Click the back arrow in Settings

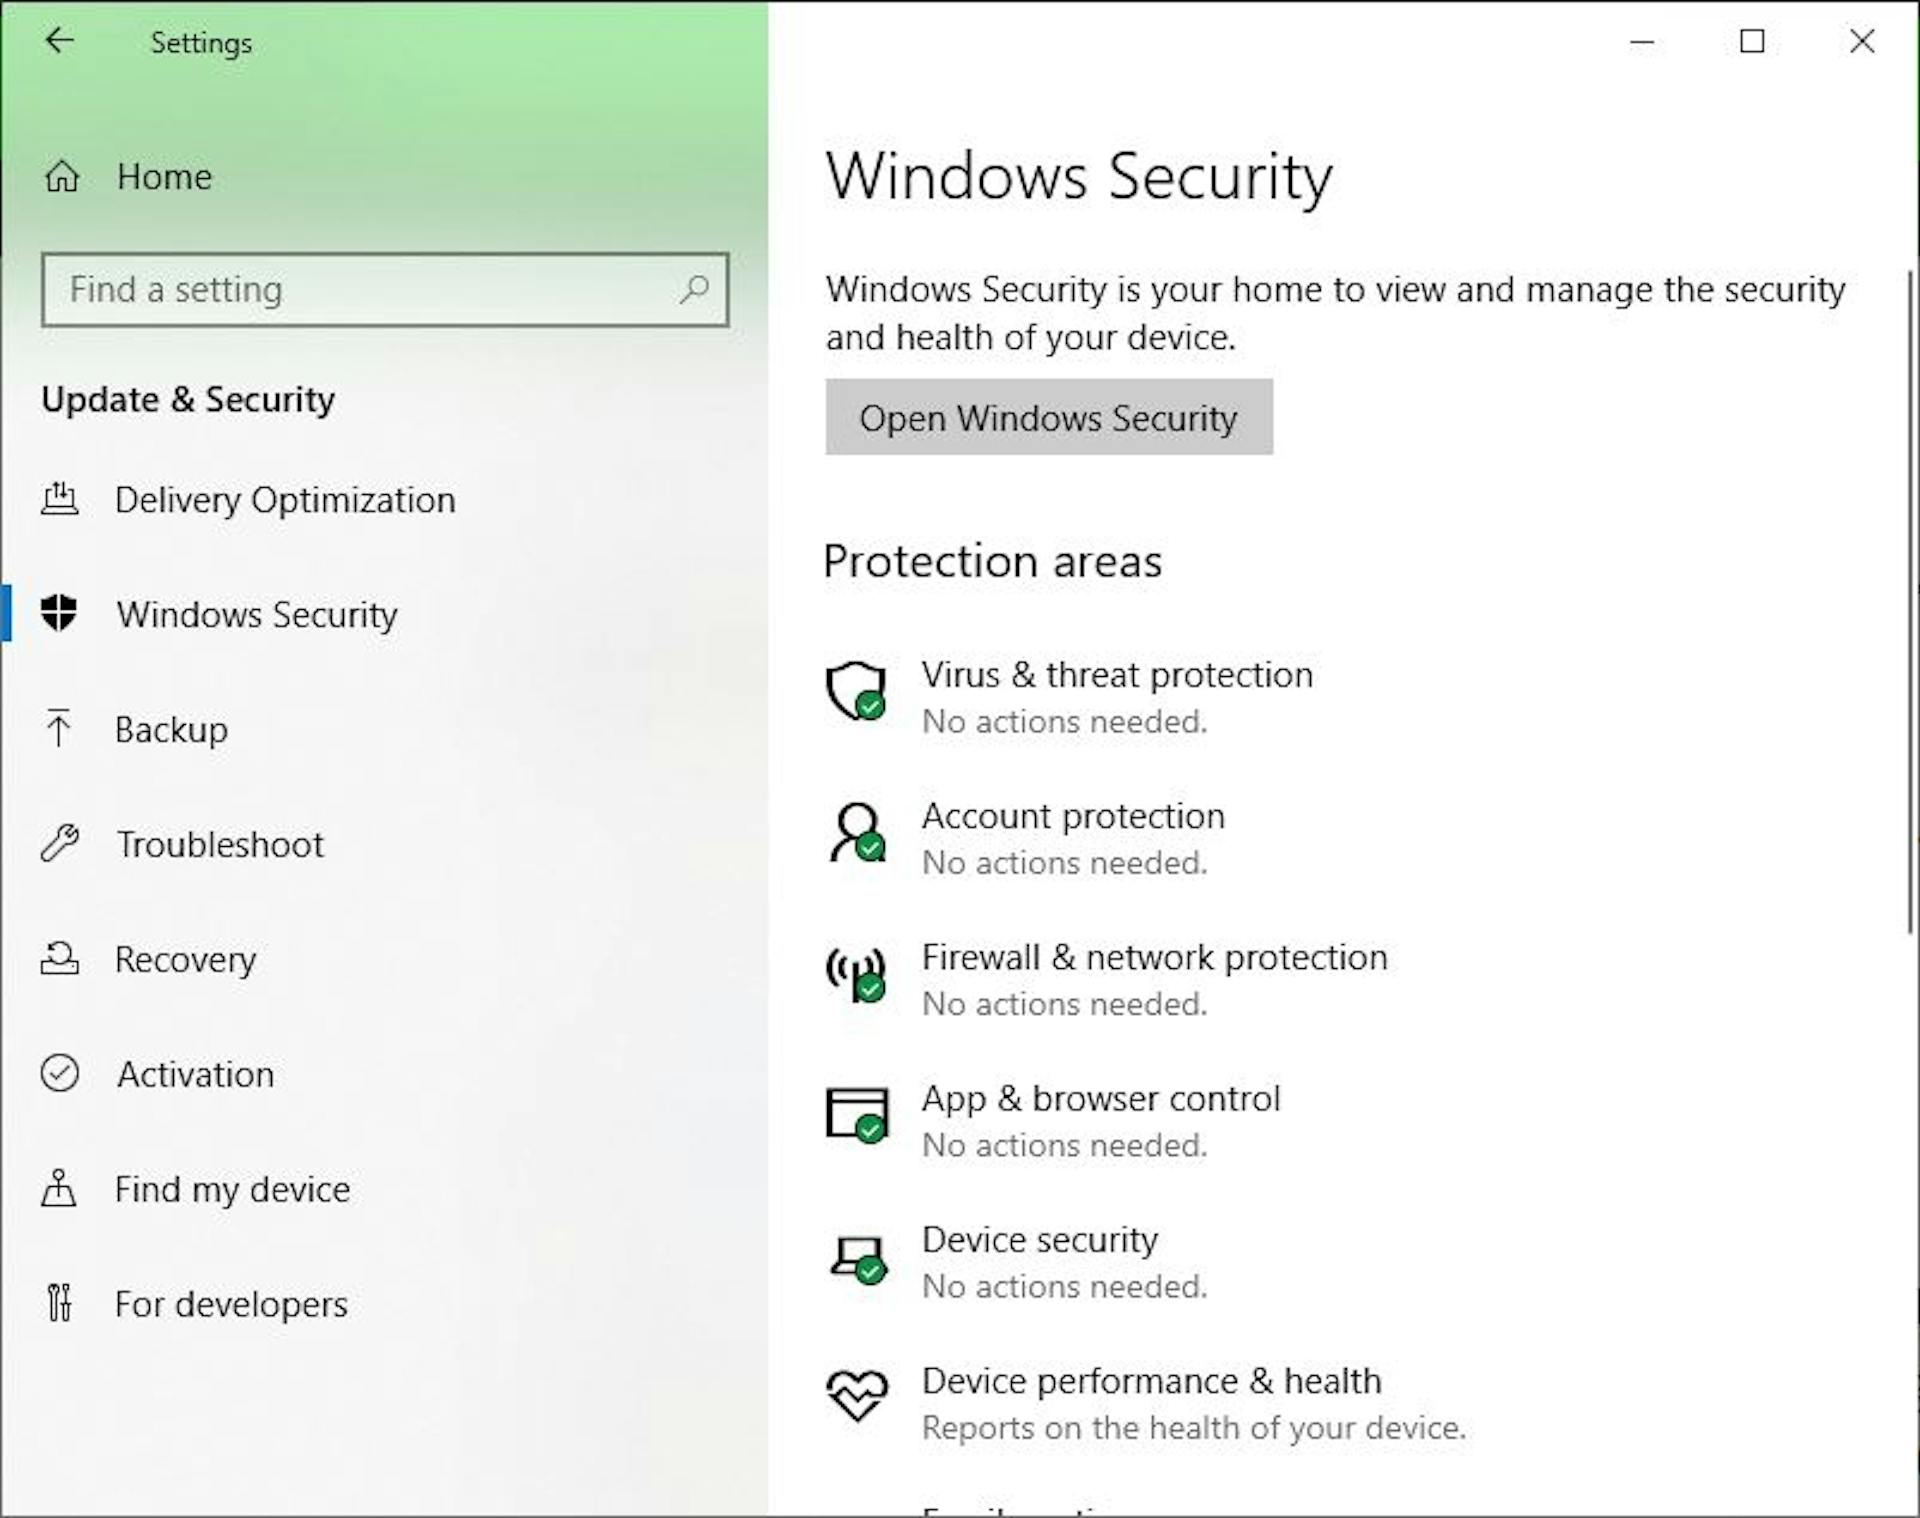60,41
